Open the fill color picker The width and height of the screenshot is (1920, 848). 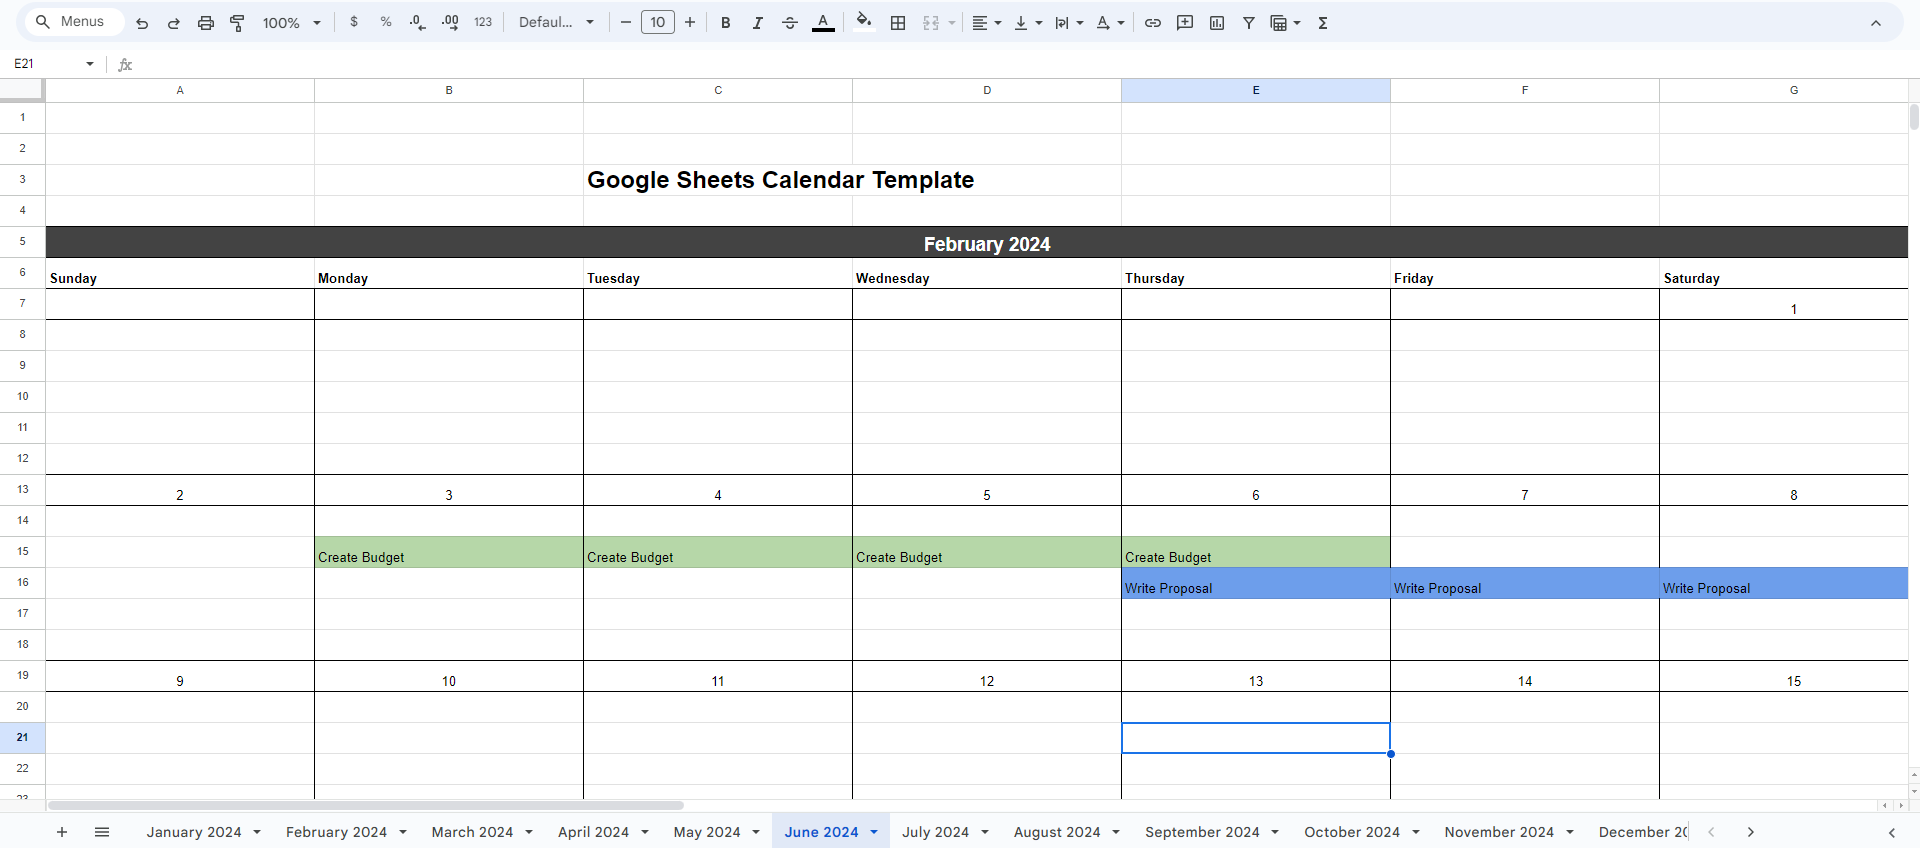point(865,22)
